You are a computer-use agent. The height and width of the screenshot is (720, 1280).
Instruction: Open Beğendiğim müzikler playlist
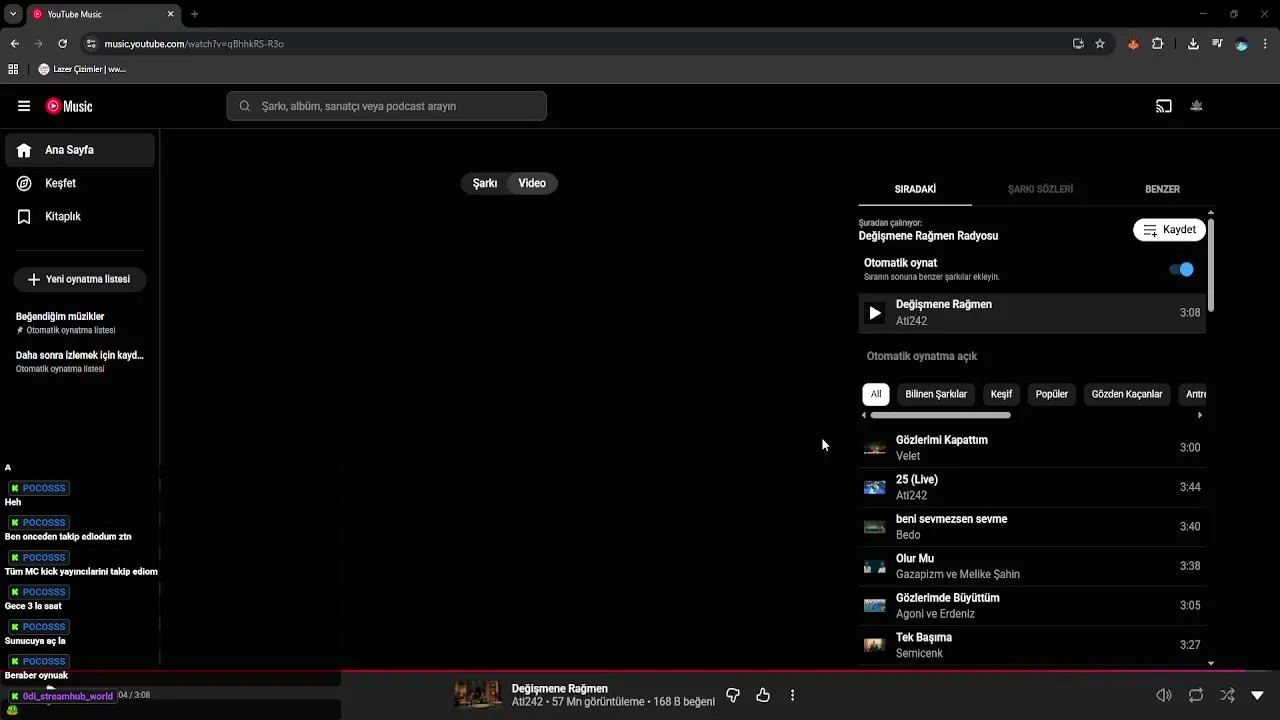(x=80, y=323)
